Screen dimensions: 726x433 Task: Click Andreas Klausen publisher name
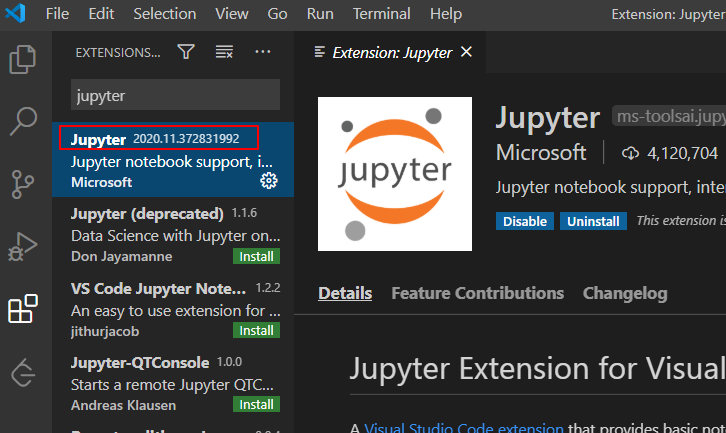pos(123,405)
